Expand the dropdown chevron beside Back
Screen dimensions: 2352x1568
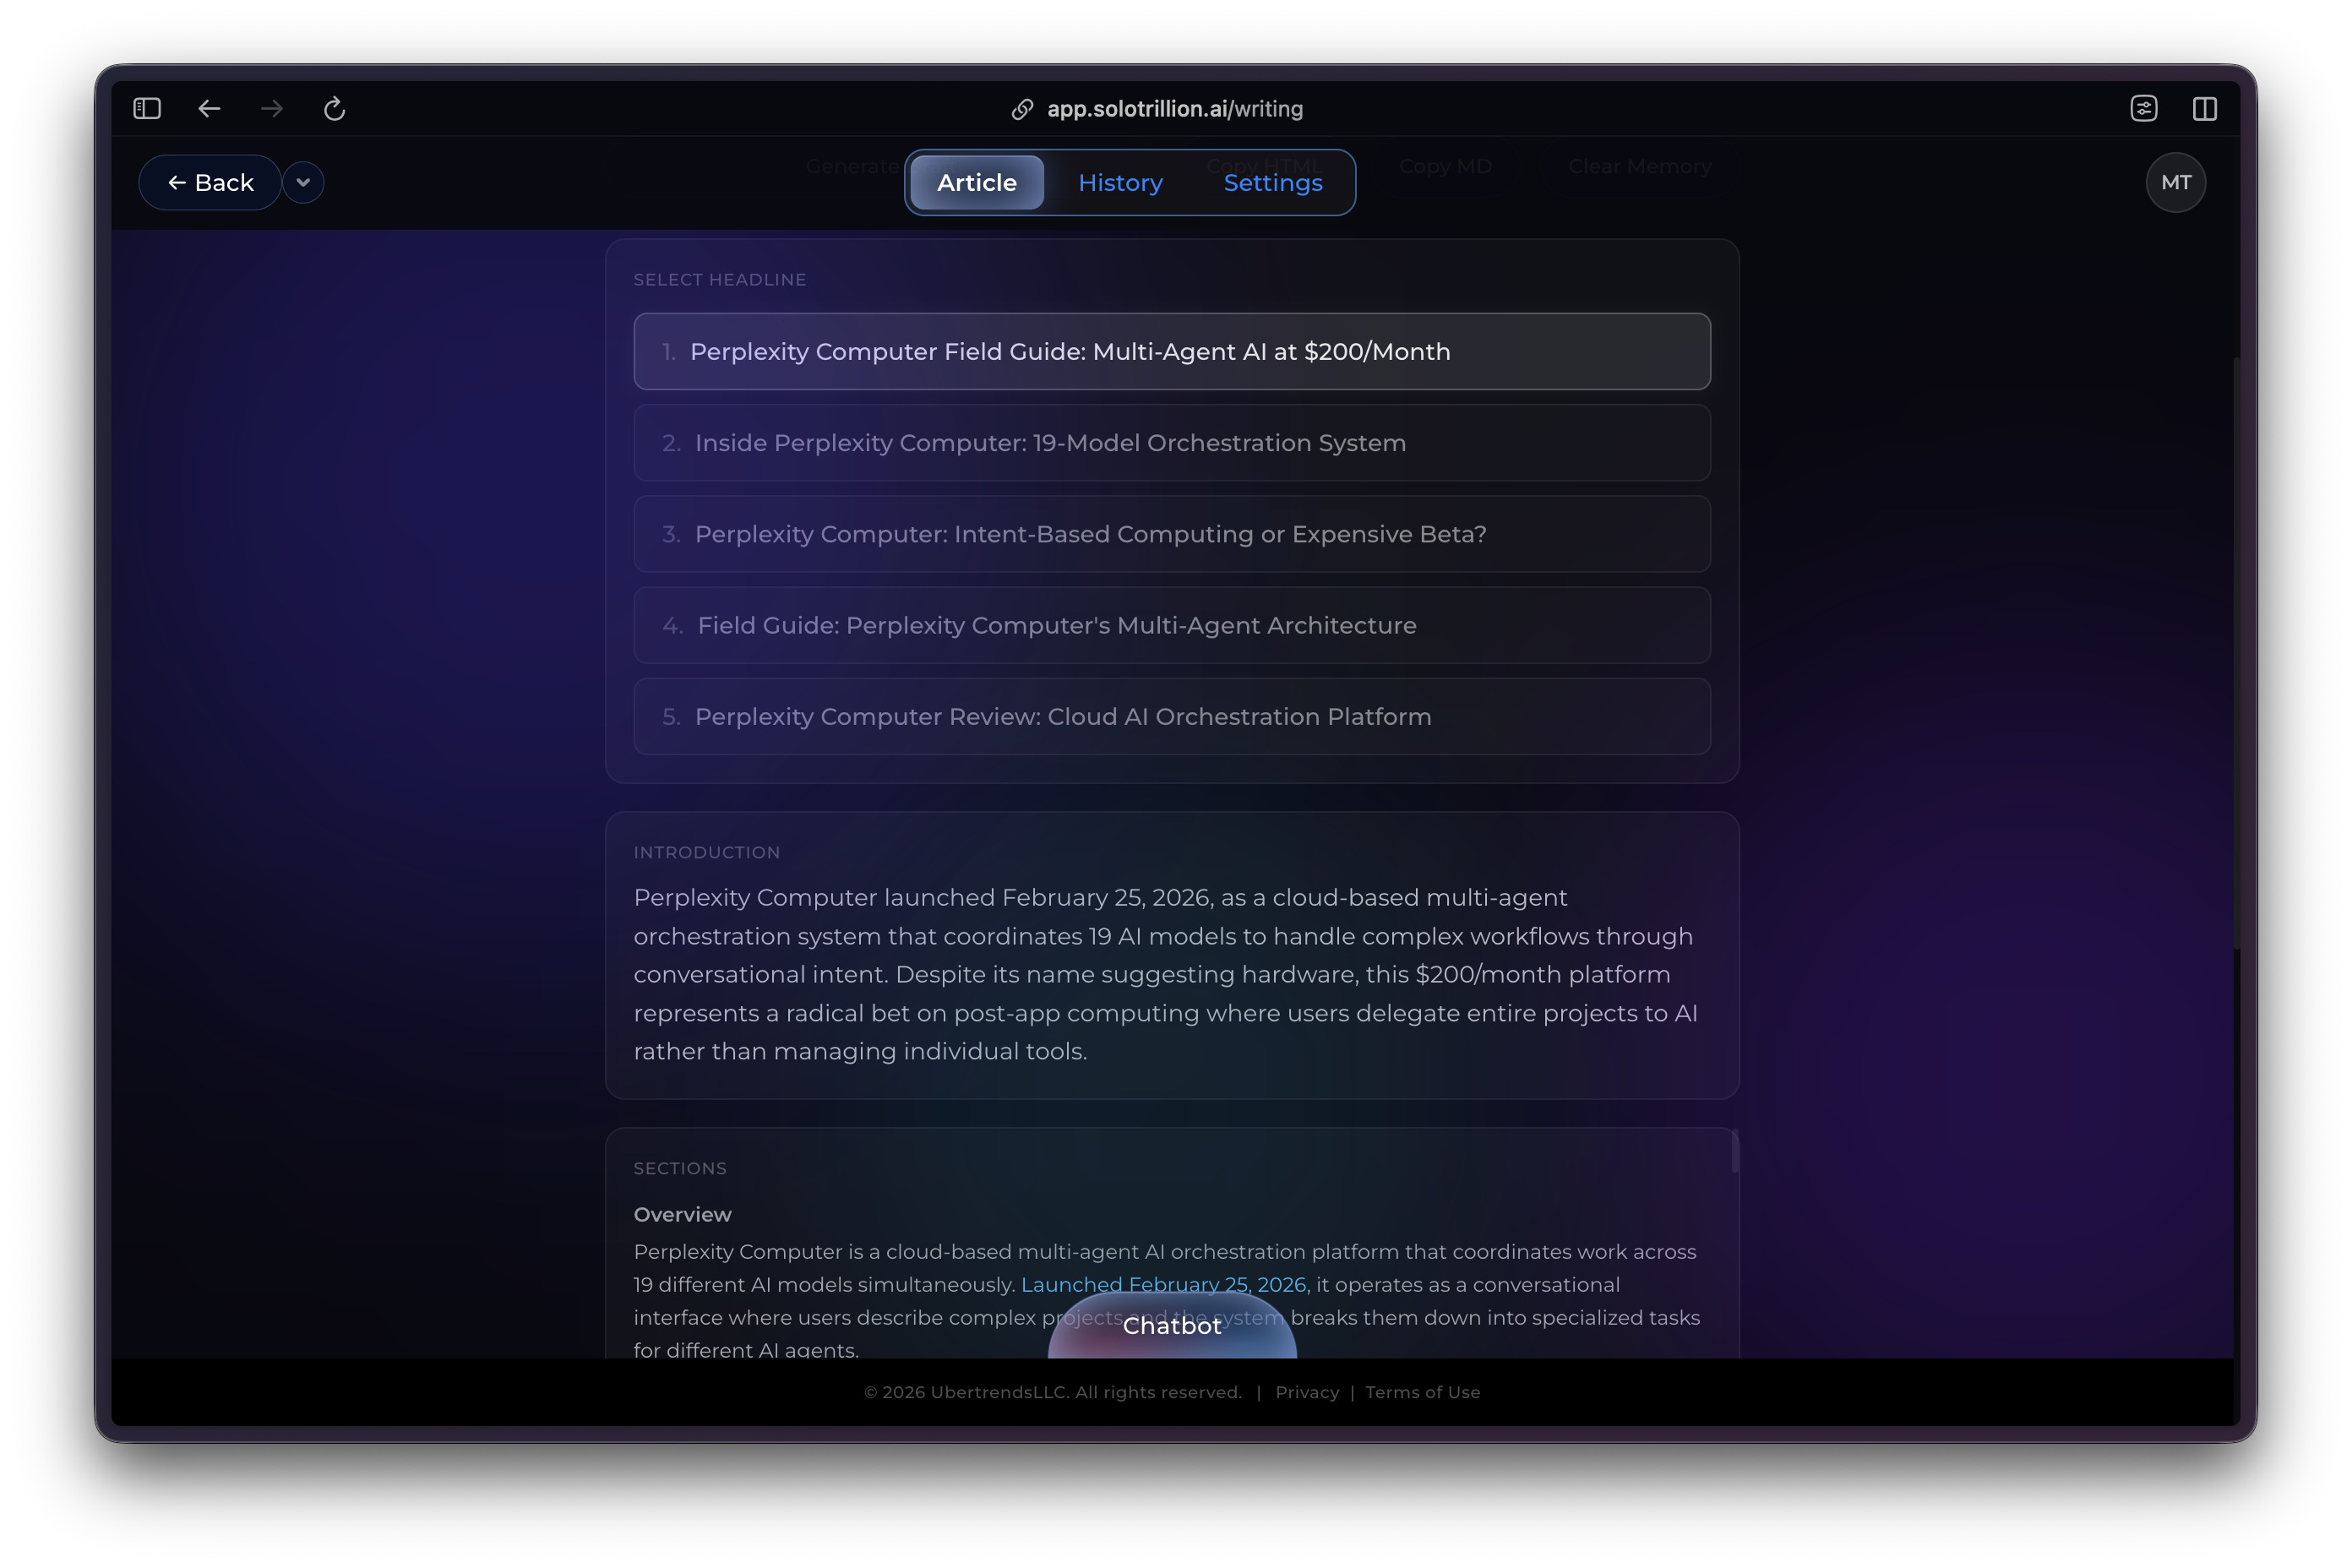303,182
